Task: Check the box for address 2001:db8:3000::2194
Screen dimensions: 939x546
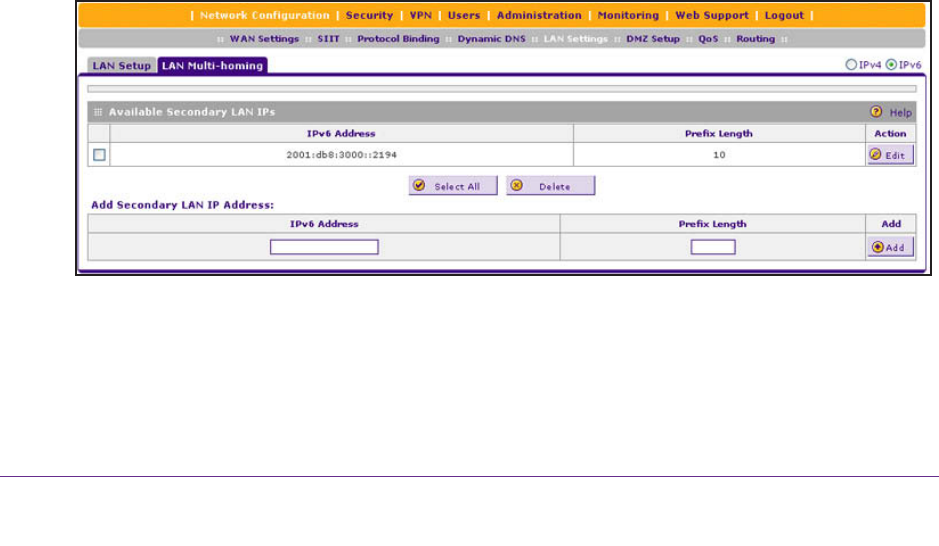Action: 99,155
